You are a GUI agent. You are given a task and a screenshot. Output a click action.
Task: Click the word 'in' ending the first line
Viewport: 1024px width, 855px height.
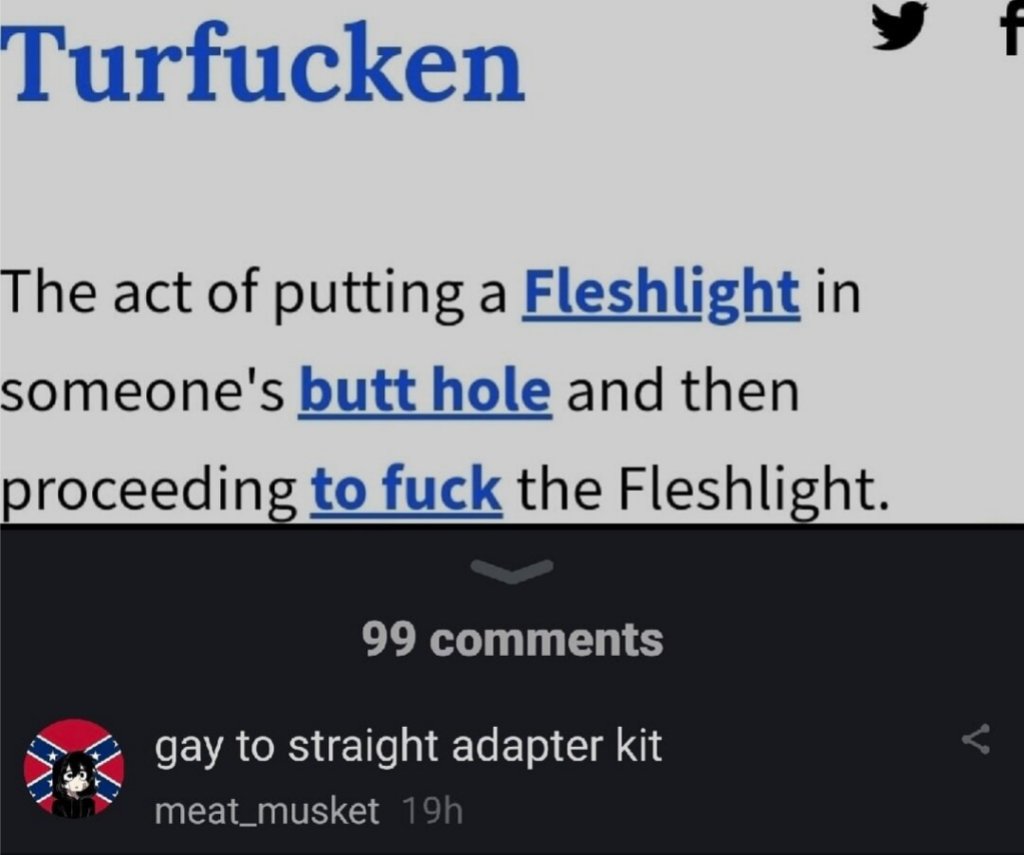point(838,293)
